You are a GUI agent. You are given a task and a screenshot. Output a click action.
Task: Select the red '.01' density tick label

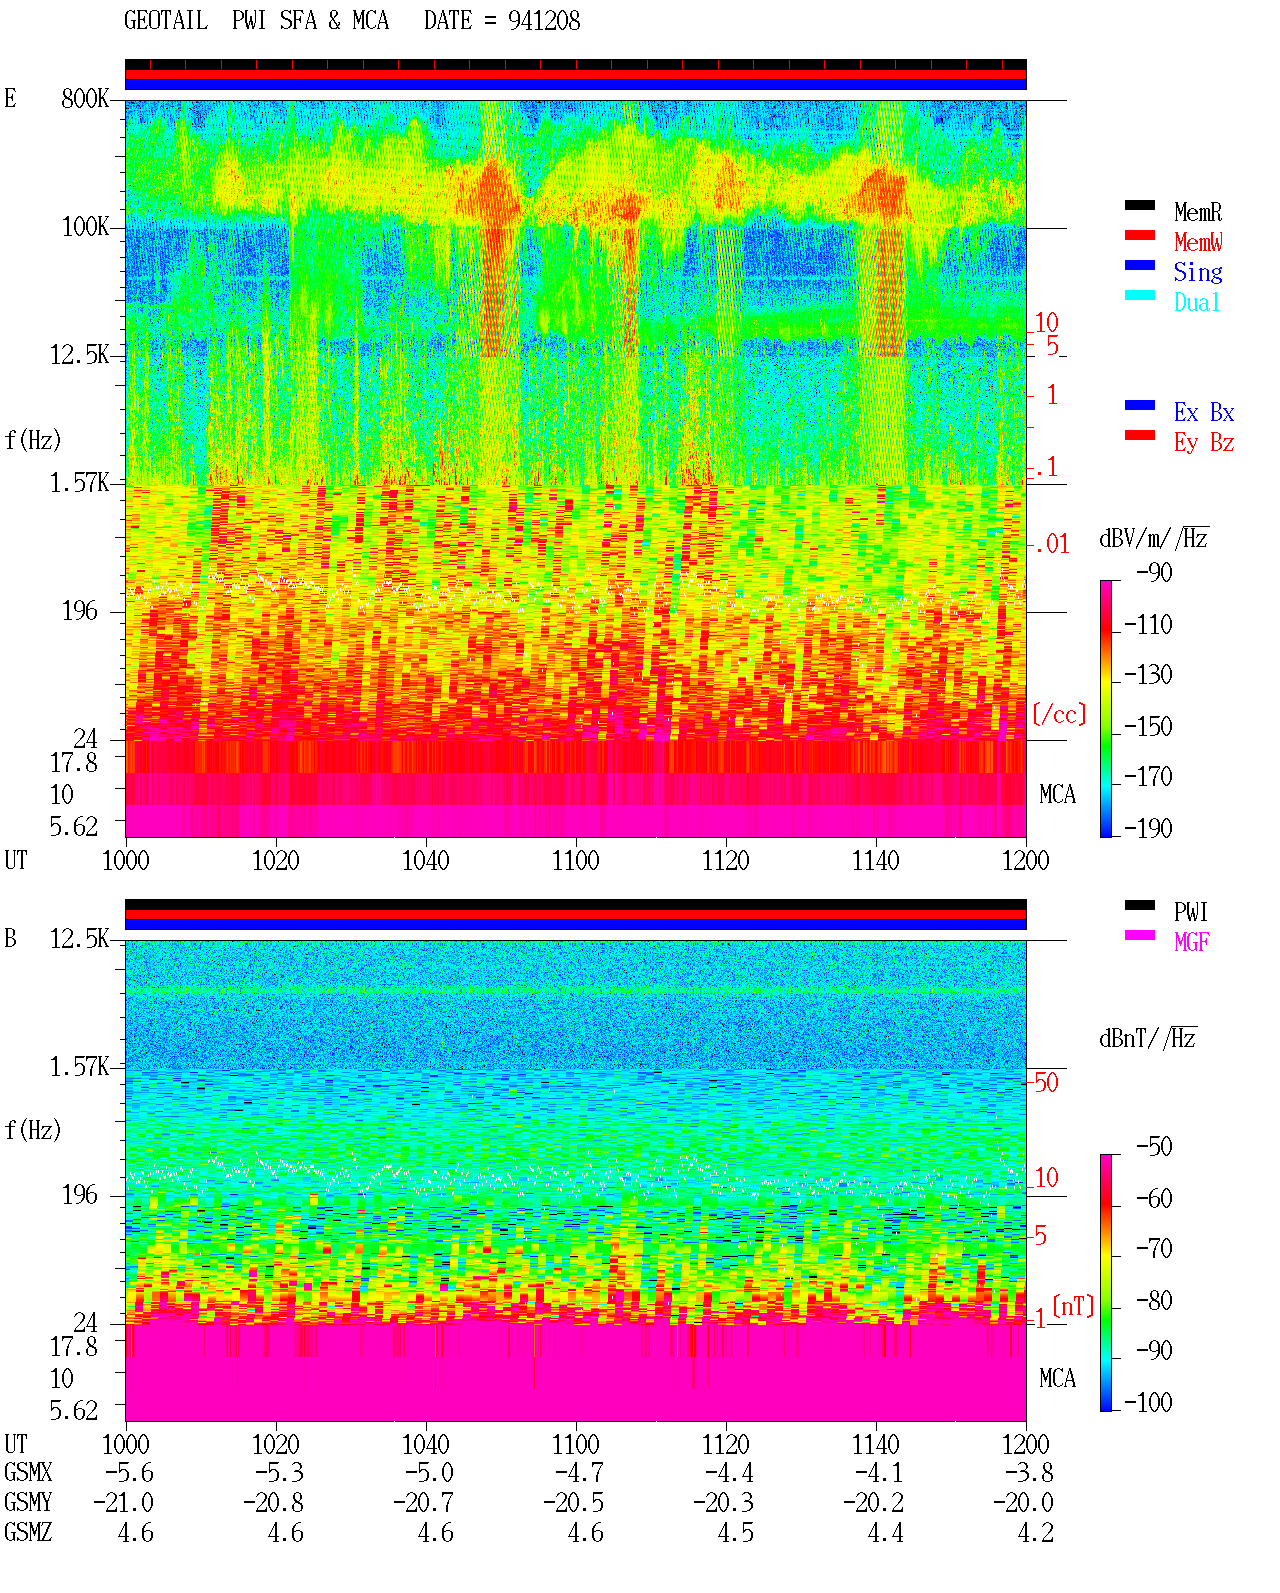click(x=1052, y=545)
